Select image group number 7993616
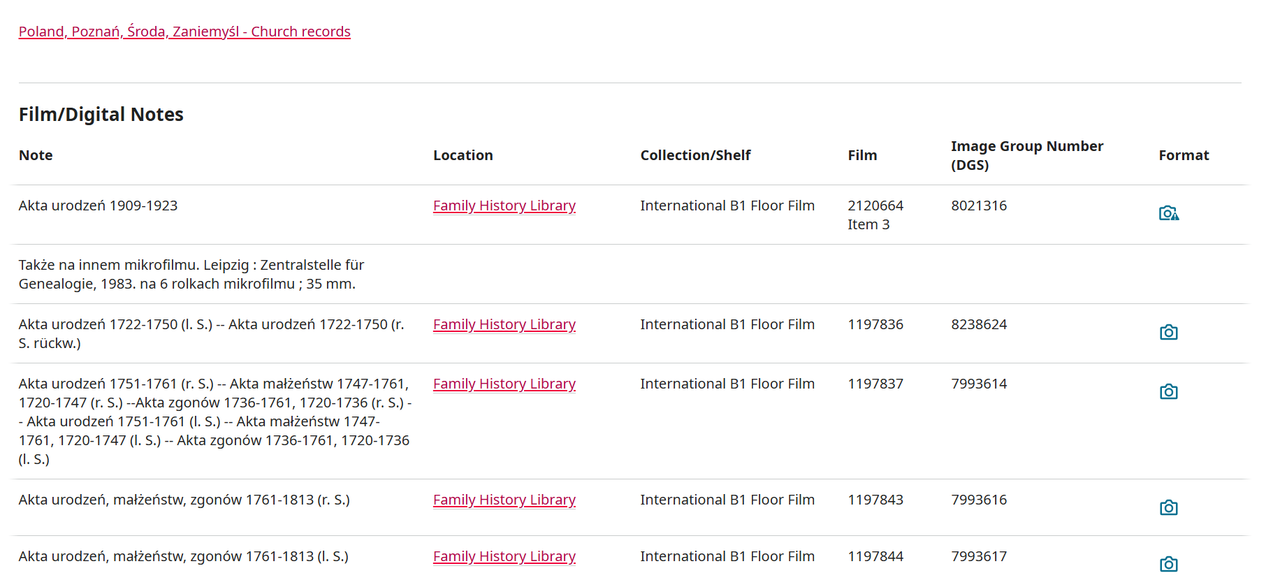This screenshot has width=1280, height=585. coord(979,499)
